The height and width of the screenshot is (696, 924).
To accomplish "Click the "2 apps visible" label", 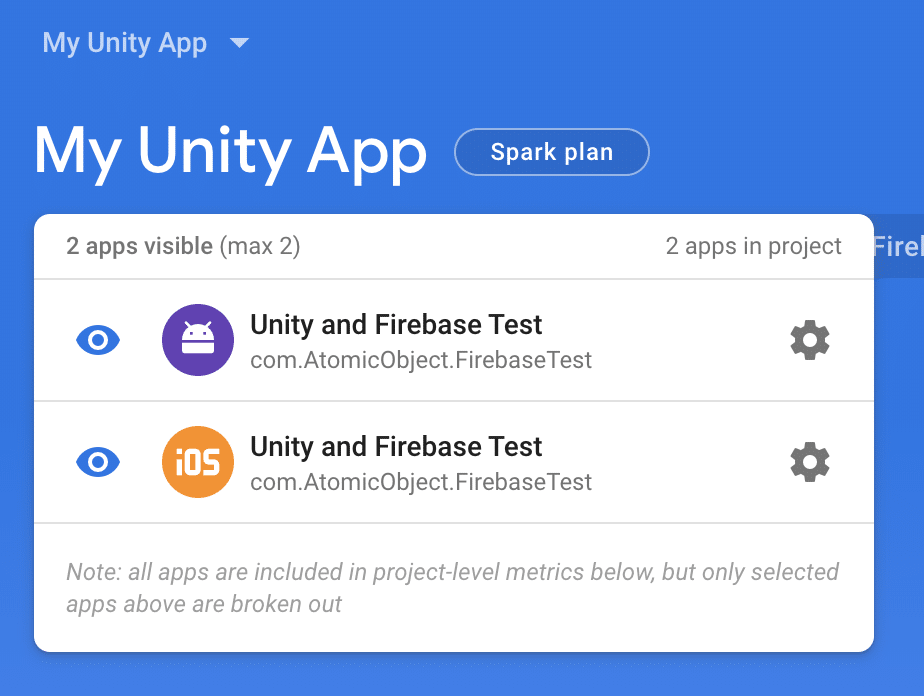I will click(139, 246).
